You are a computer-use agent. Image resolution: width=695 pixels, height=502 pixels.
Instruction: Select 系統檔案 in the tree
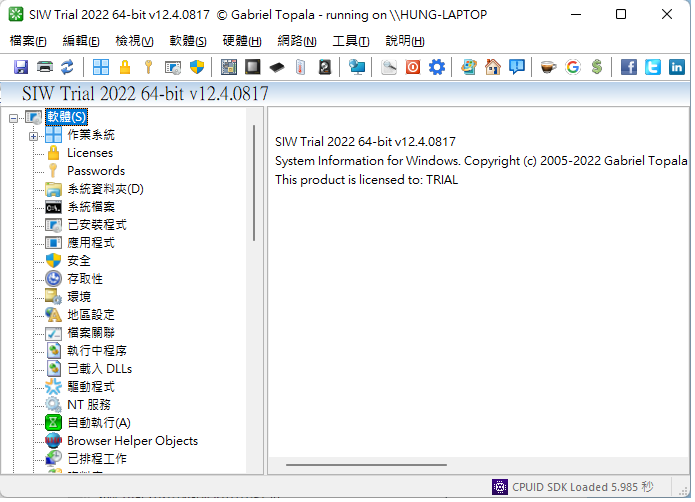pos(91,207)
